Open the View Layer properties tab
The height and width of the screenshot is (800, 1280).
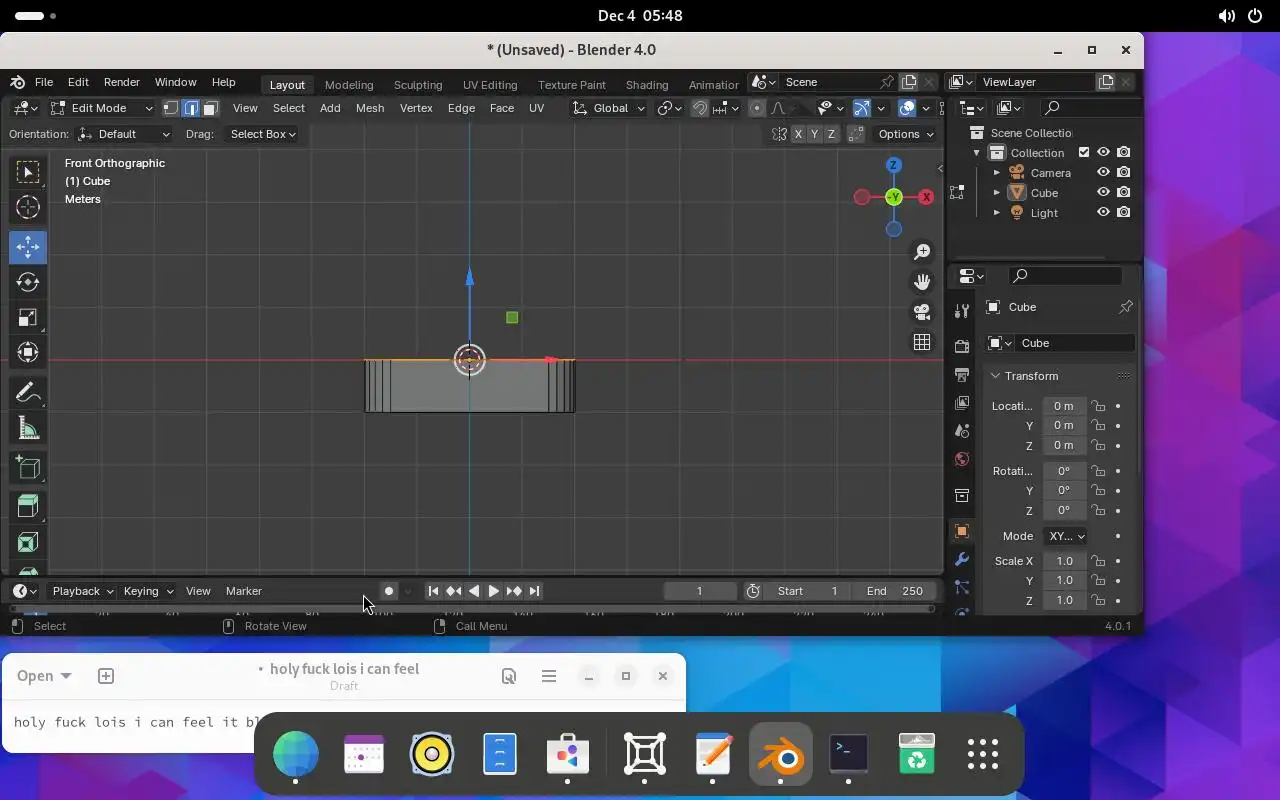coord(962,403)
